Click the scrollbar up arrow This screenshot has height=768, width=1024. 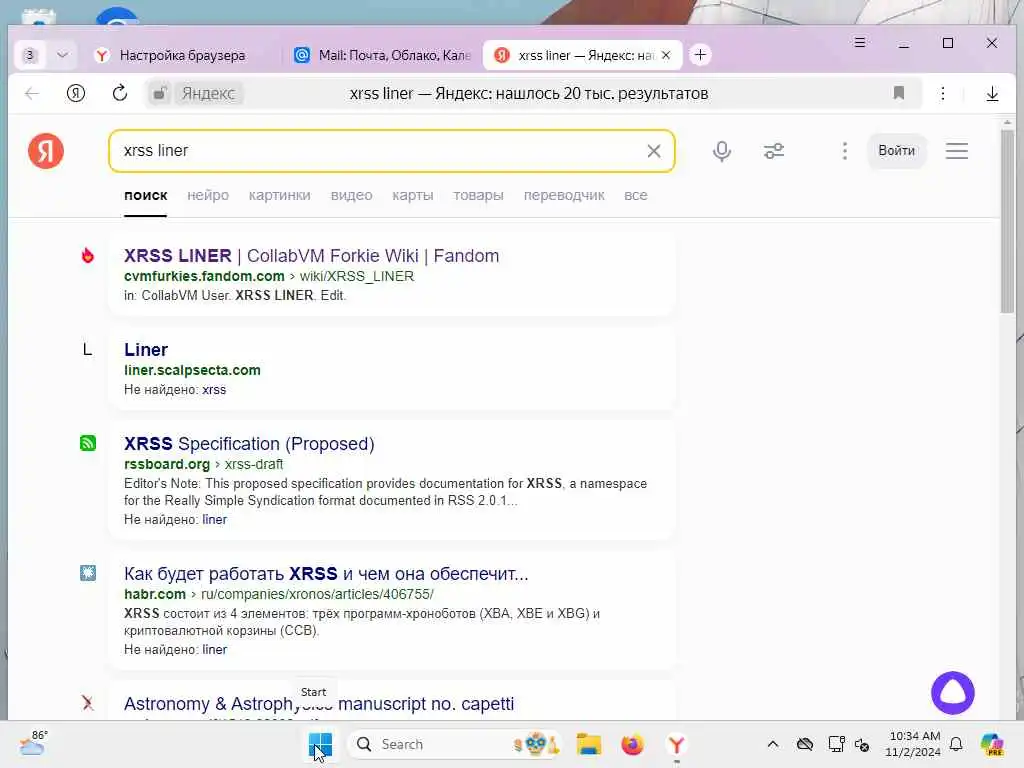[x=1007, y=122]
